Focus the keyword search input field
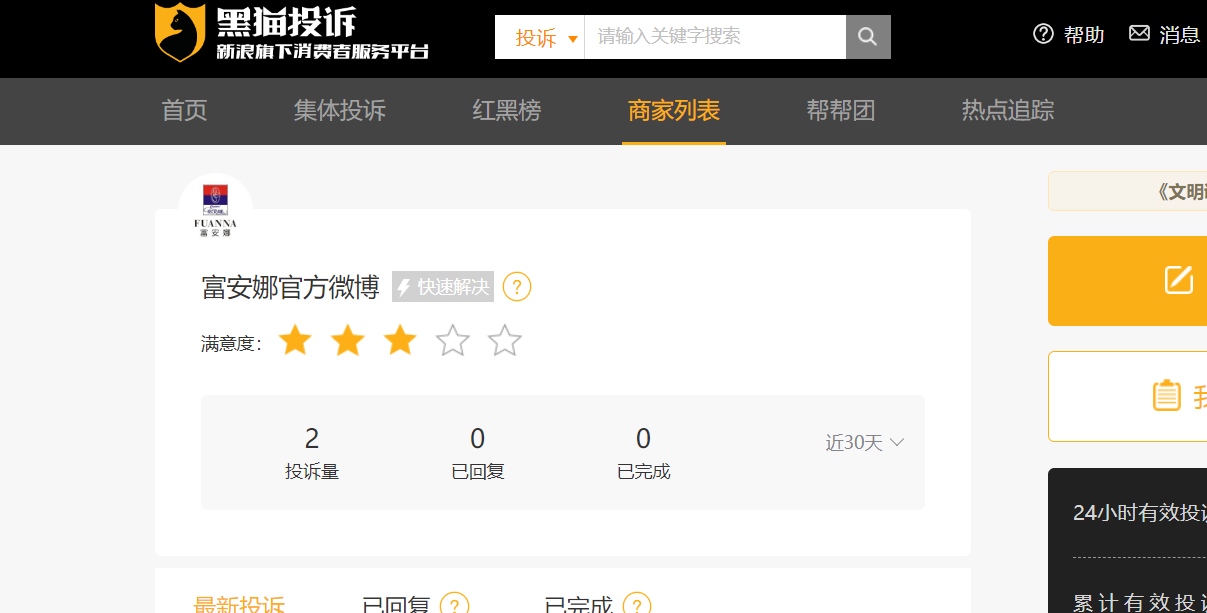Screen dimensions: 1207x613 (x=714, y=37)
